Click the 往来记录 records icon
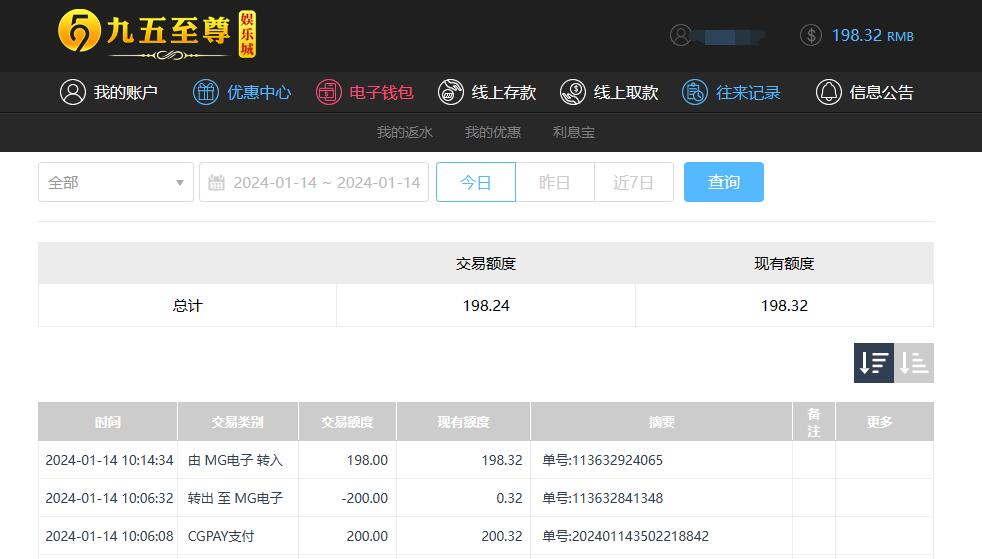The height and width of the screenshot is (559, 982). 695,92
